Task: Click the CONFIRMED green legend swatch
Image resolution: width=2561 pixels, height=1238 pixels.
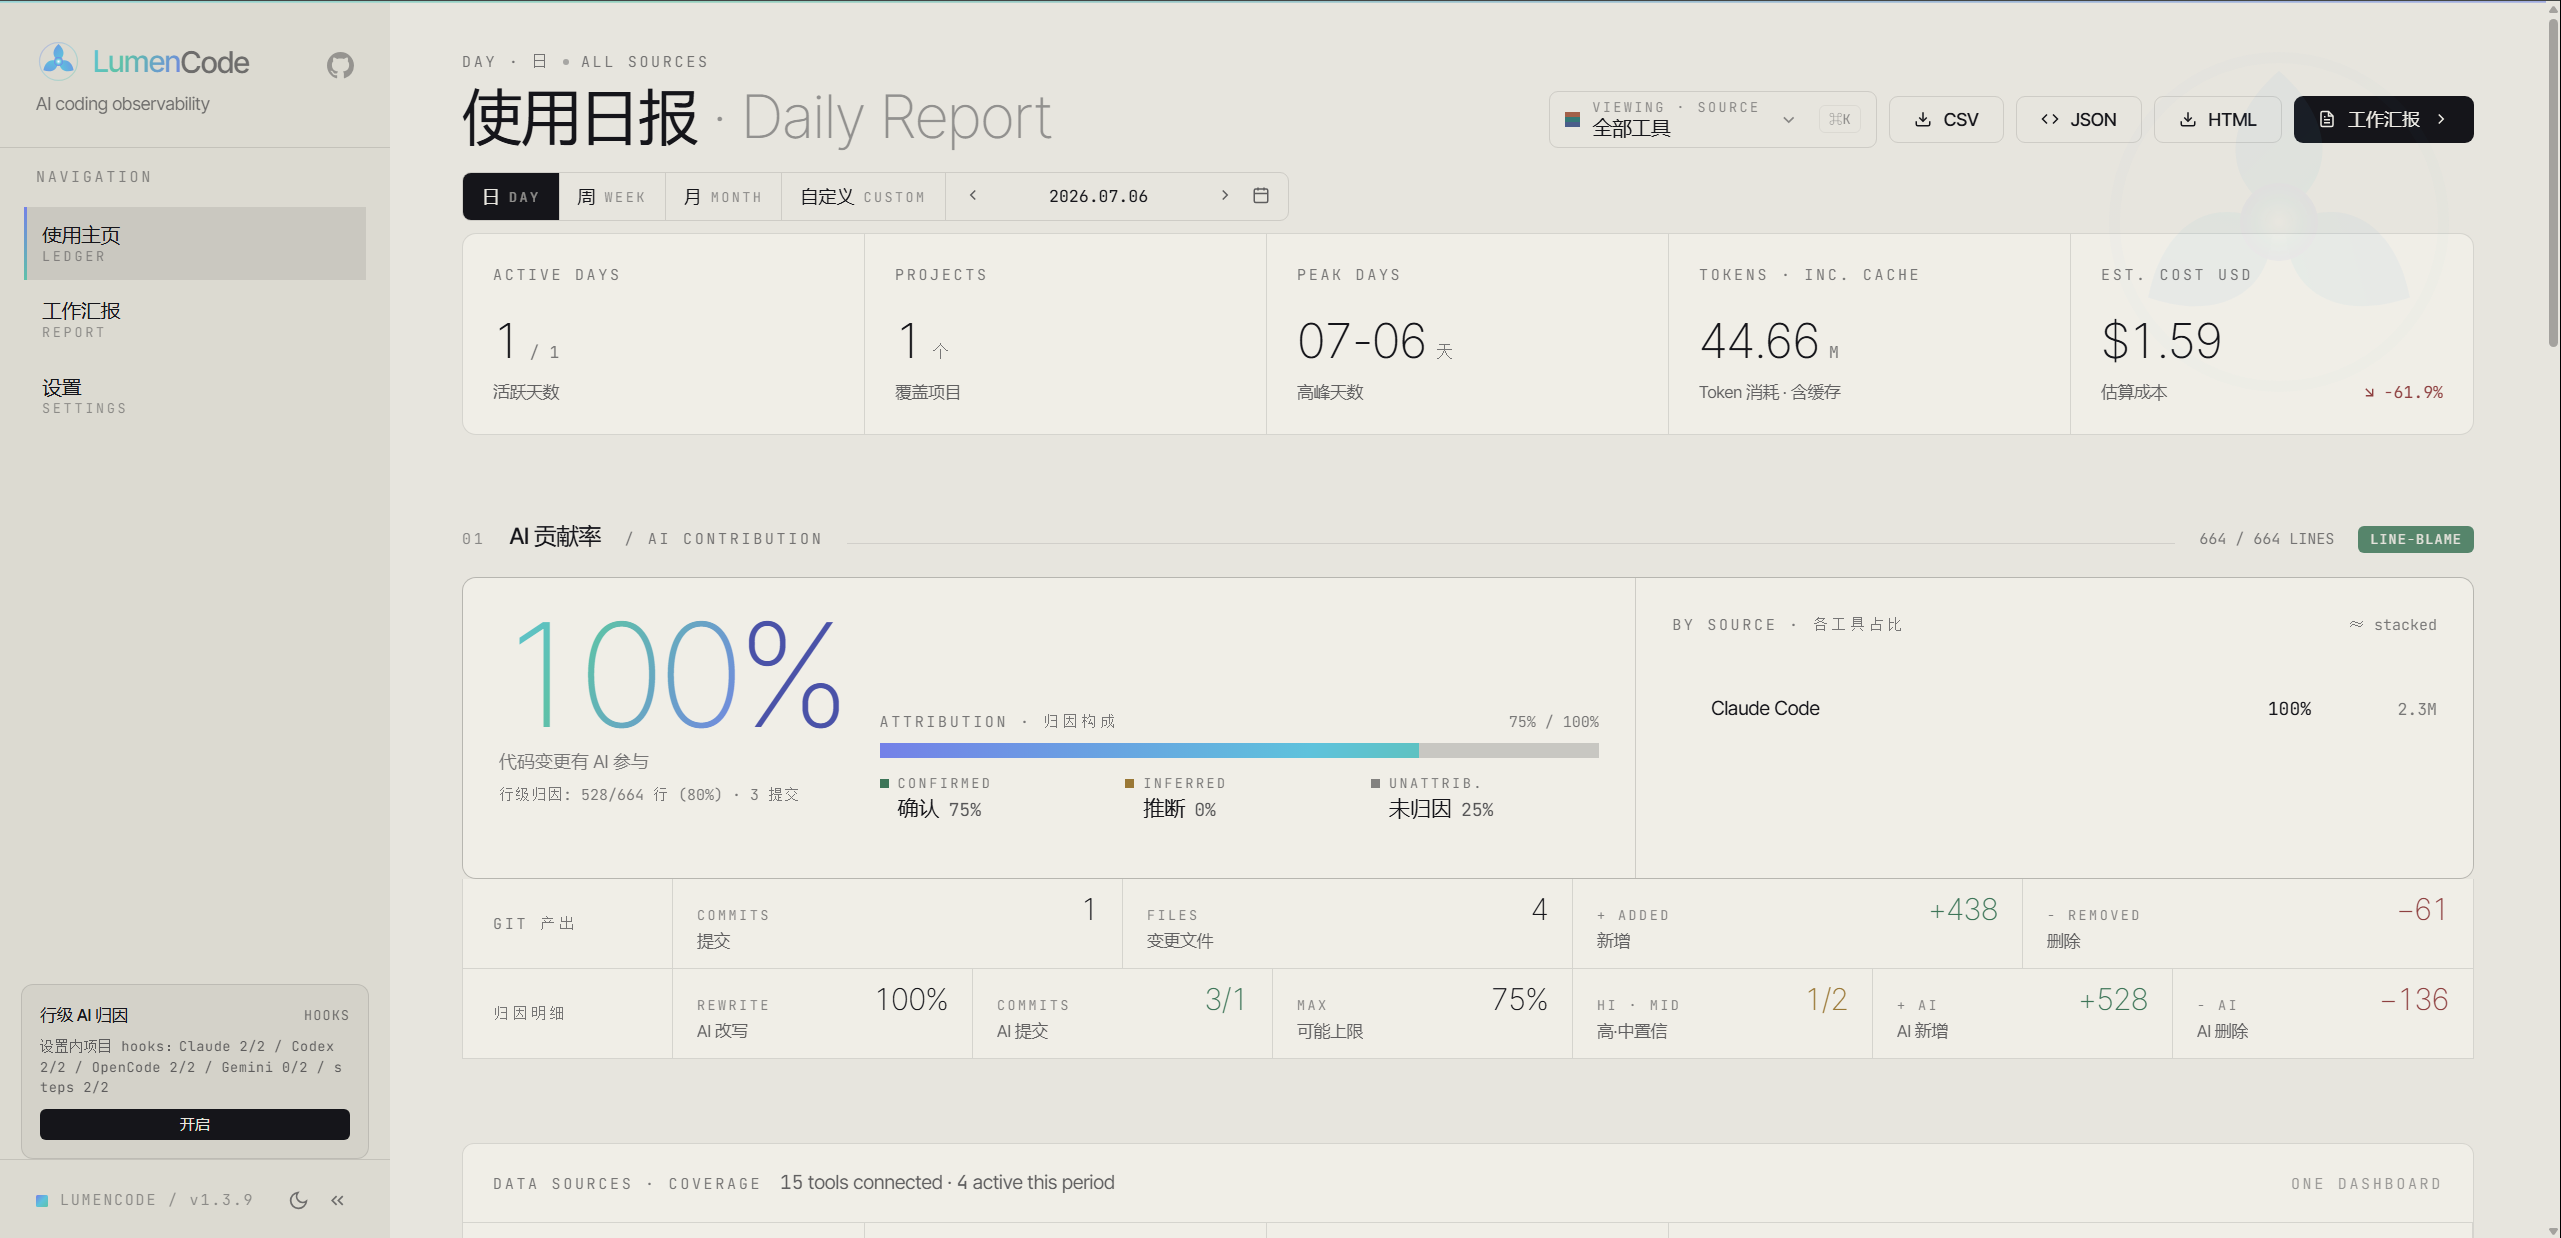Action: [884, 784]
